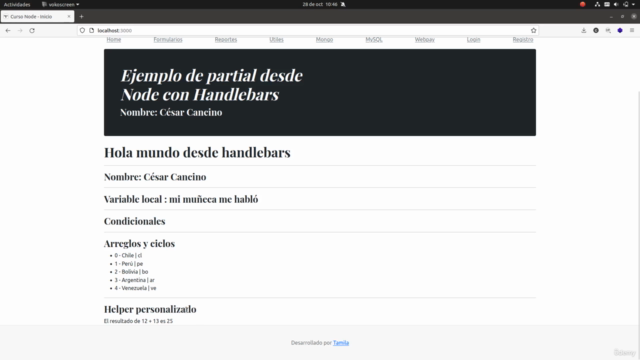Open the vokoscreen app menu dropdown
Image resolution: width=640 pixels, height=360 pixels.
pos(60,4)
